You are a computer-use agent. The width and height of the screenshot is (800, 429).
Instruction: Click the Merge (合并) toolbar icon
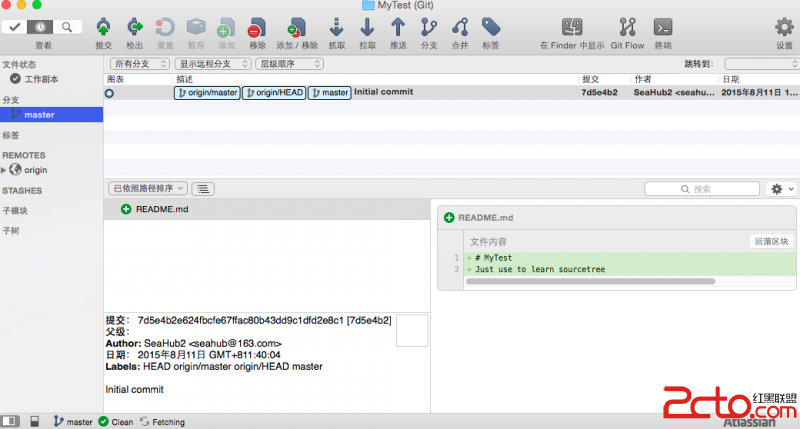pyautogui.click(x=459, y=27)
